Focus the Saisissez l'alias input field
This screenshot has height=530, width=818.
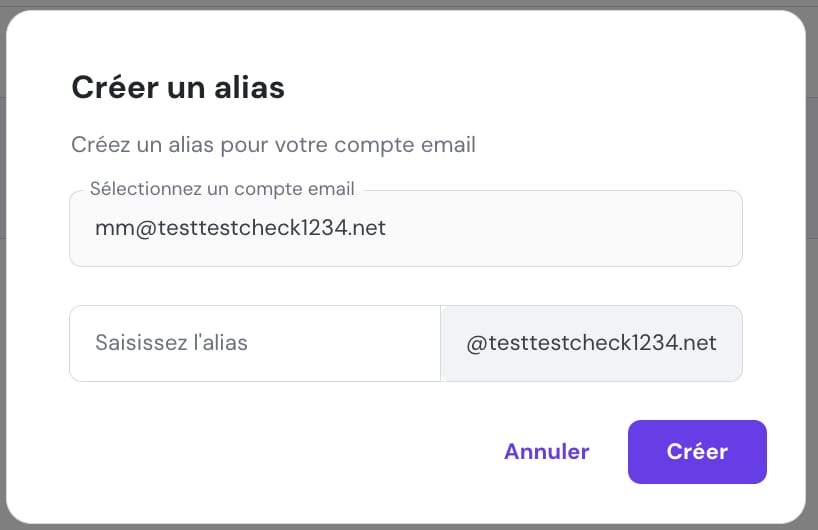[x=255, y=343]
